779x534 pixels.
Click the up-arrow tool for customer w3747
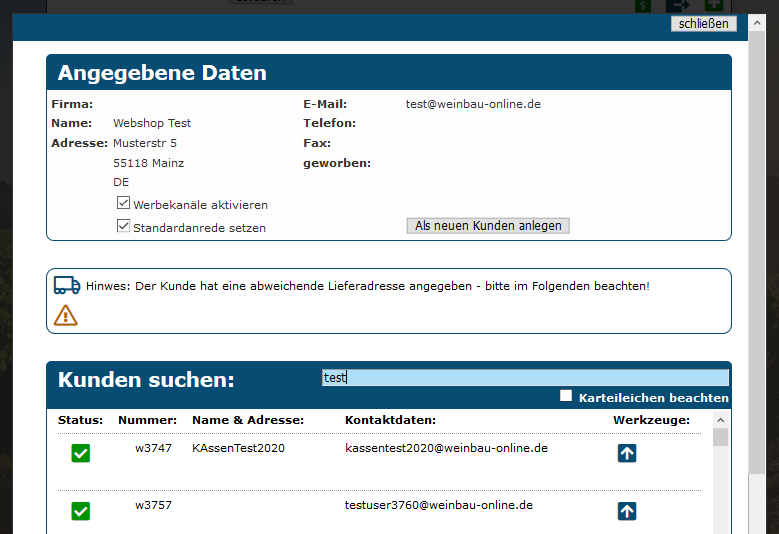pyautogui.click(x=627, y=453)
